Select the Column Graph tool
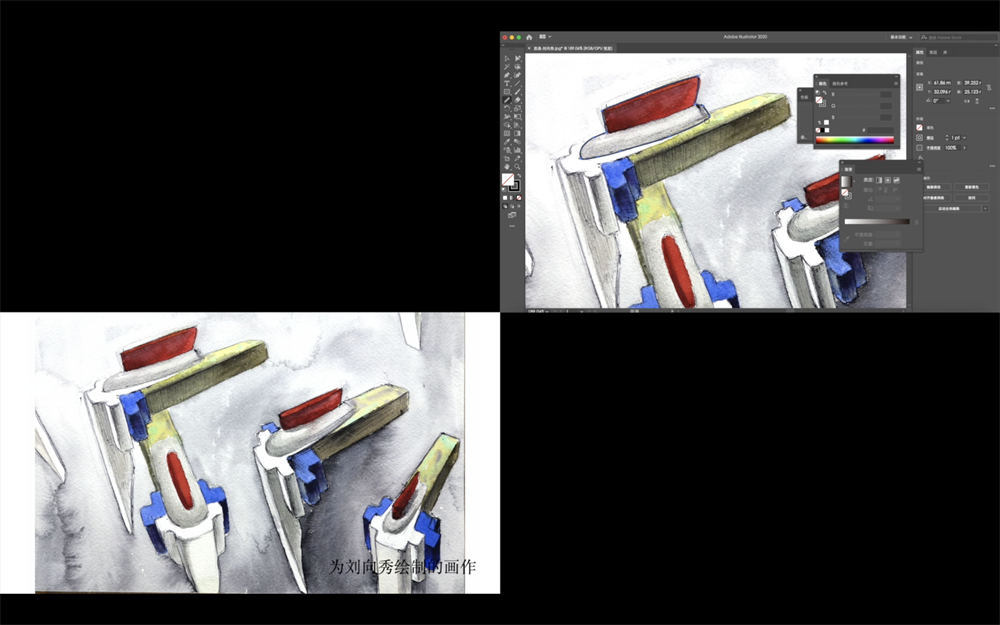 tap(517, 150)
